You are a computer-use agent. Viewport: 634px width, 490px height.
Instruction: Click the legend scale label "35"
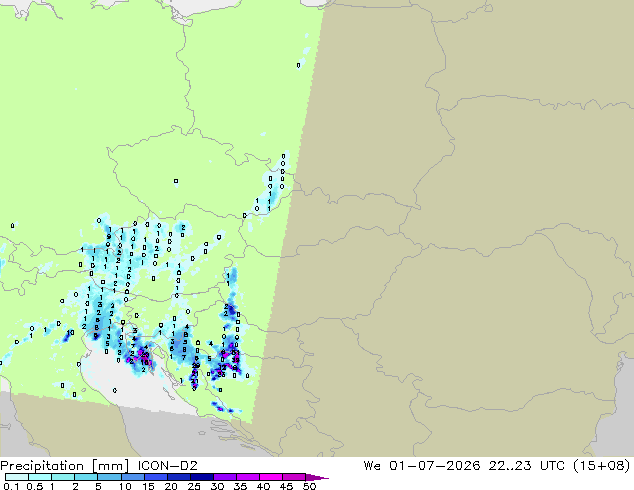coord(240,486)
